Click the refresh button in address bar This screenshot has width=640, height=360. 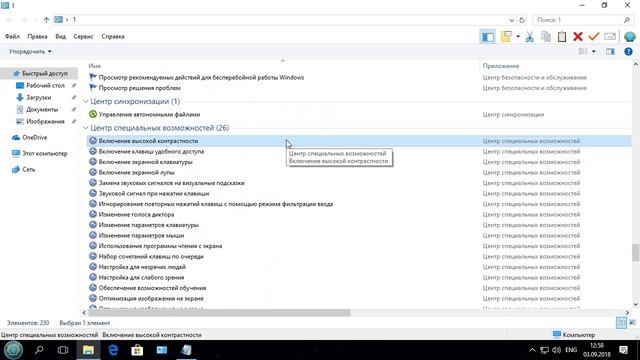coord(522,20)
